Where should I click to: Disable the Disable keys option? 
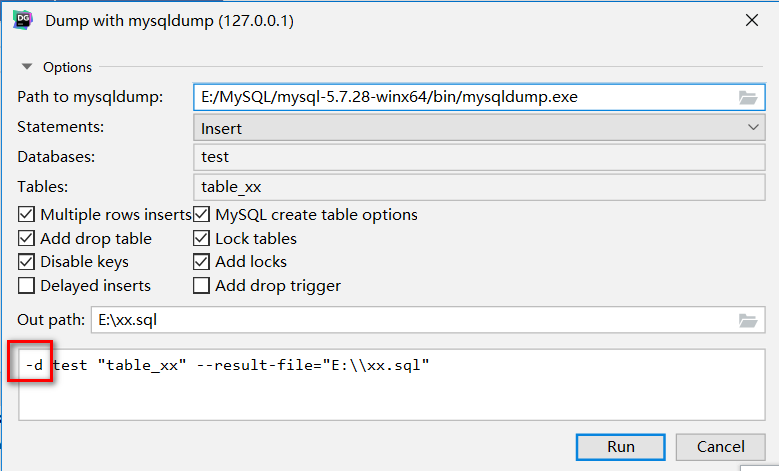point(27,262)
